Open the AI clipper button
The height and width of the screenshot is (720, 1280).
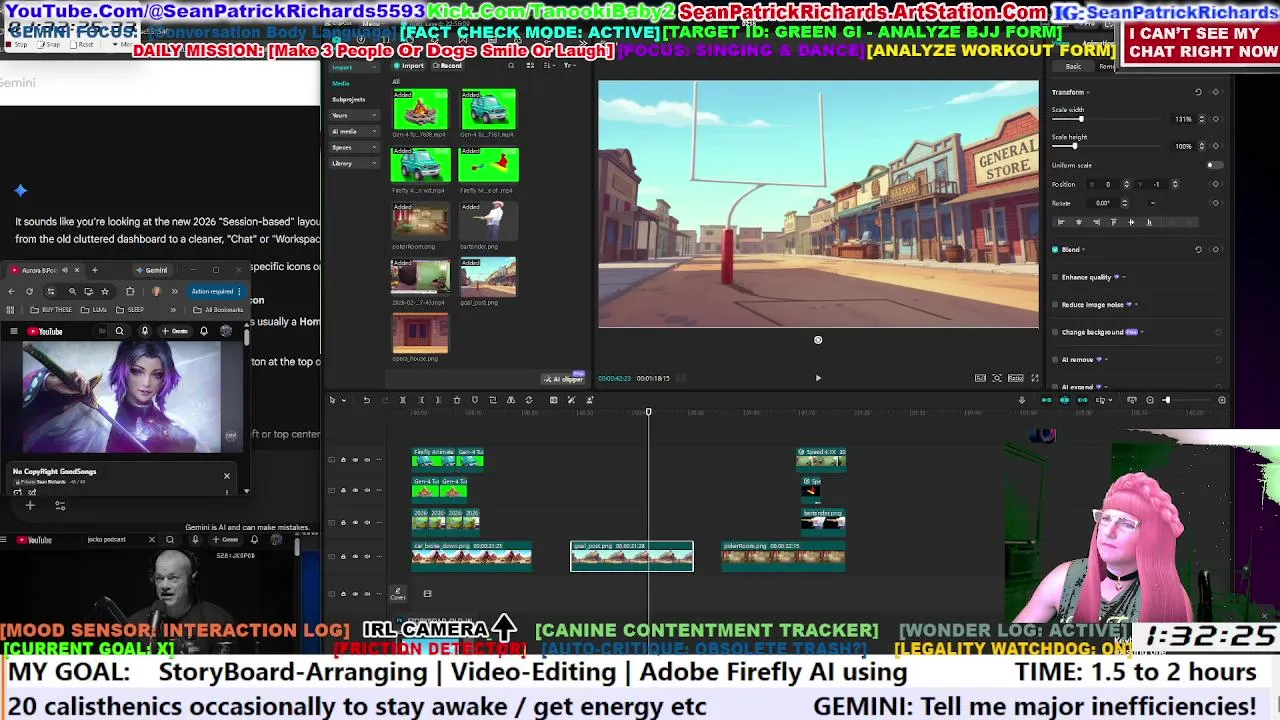pos(564,379)
